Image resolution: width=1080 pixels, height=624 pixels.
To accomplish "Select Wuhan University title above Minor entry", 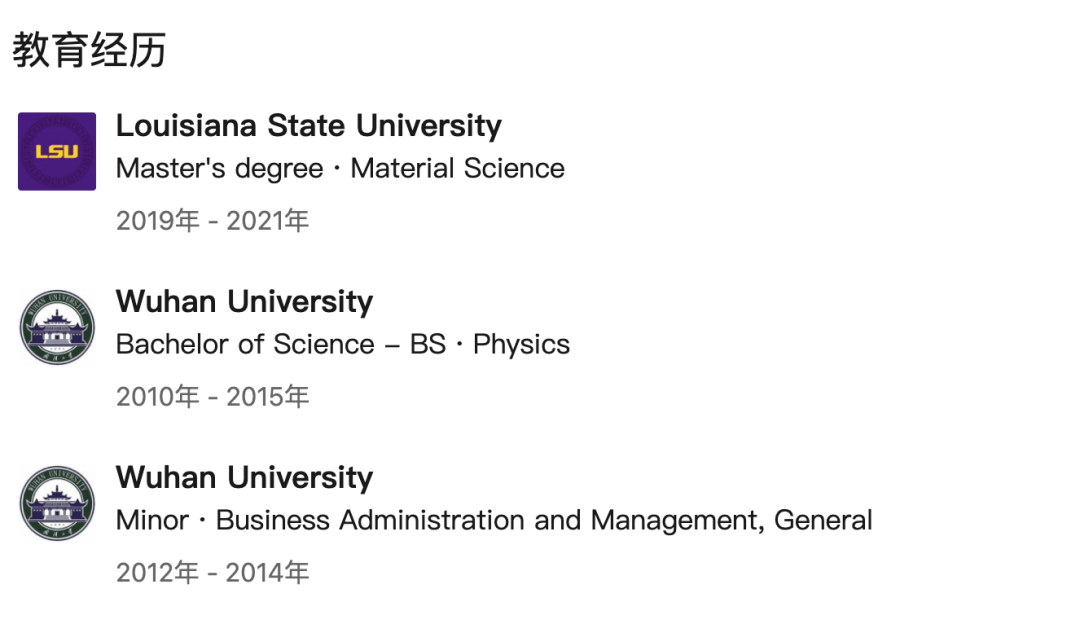I will pyautogui.click(x=245, y=478).
